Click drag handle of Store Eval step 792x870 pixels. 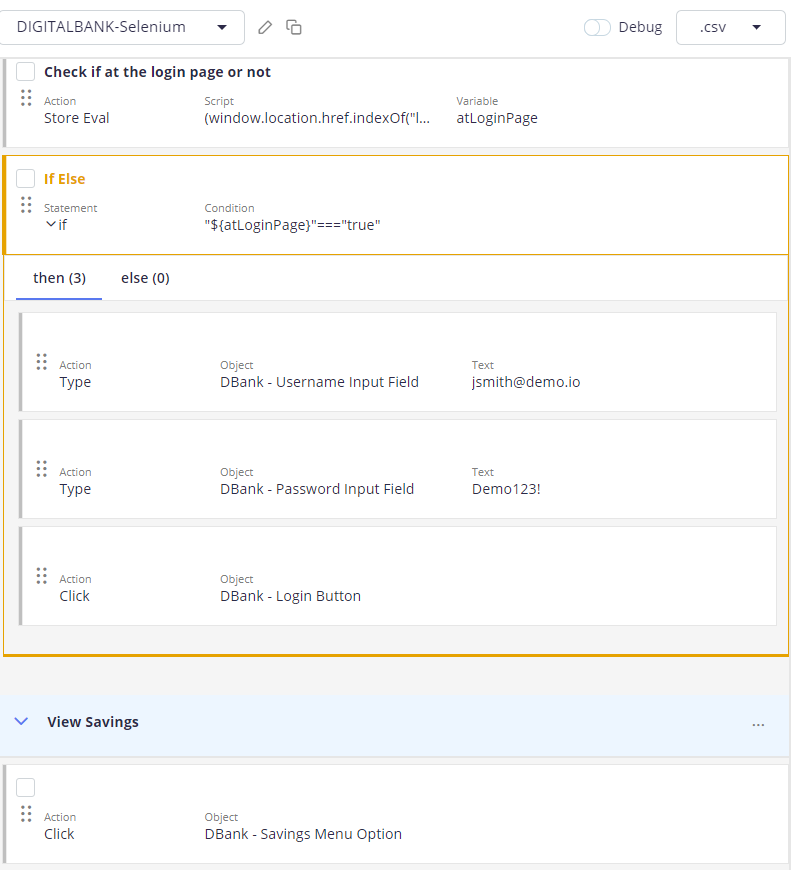(26, 98)
